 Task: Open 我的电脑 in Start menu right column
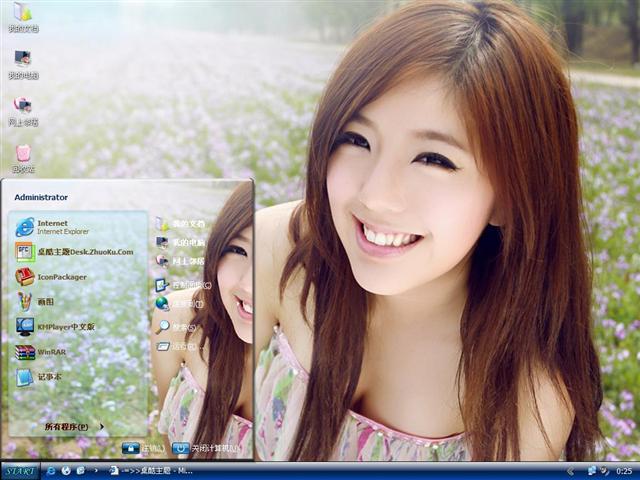pos(180,242)
